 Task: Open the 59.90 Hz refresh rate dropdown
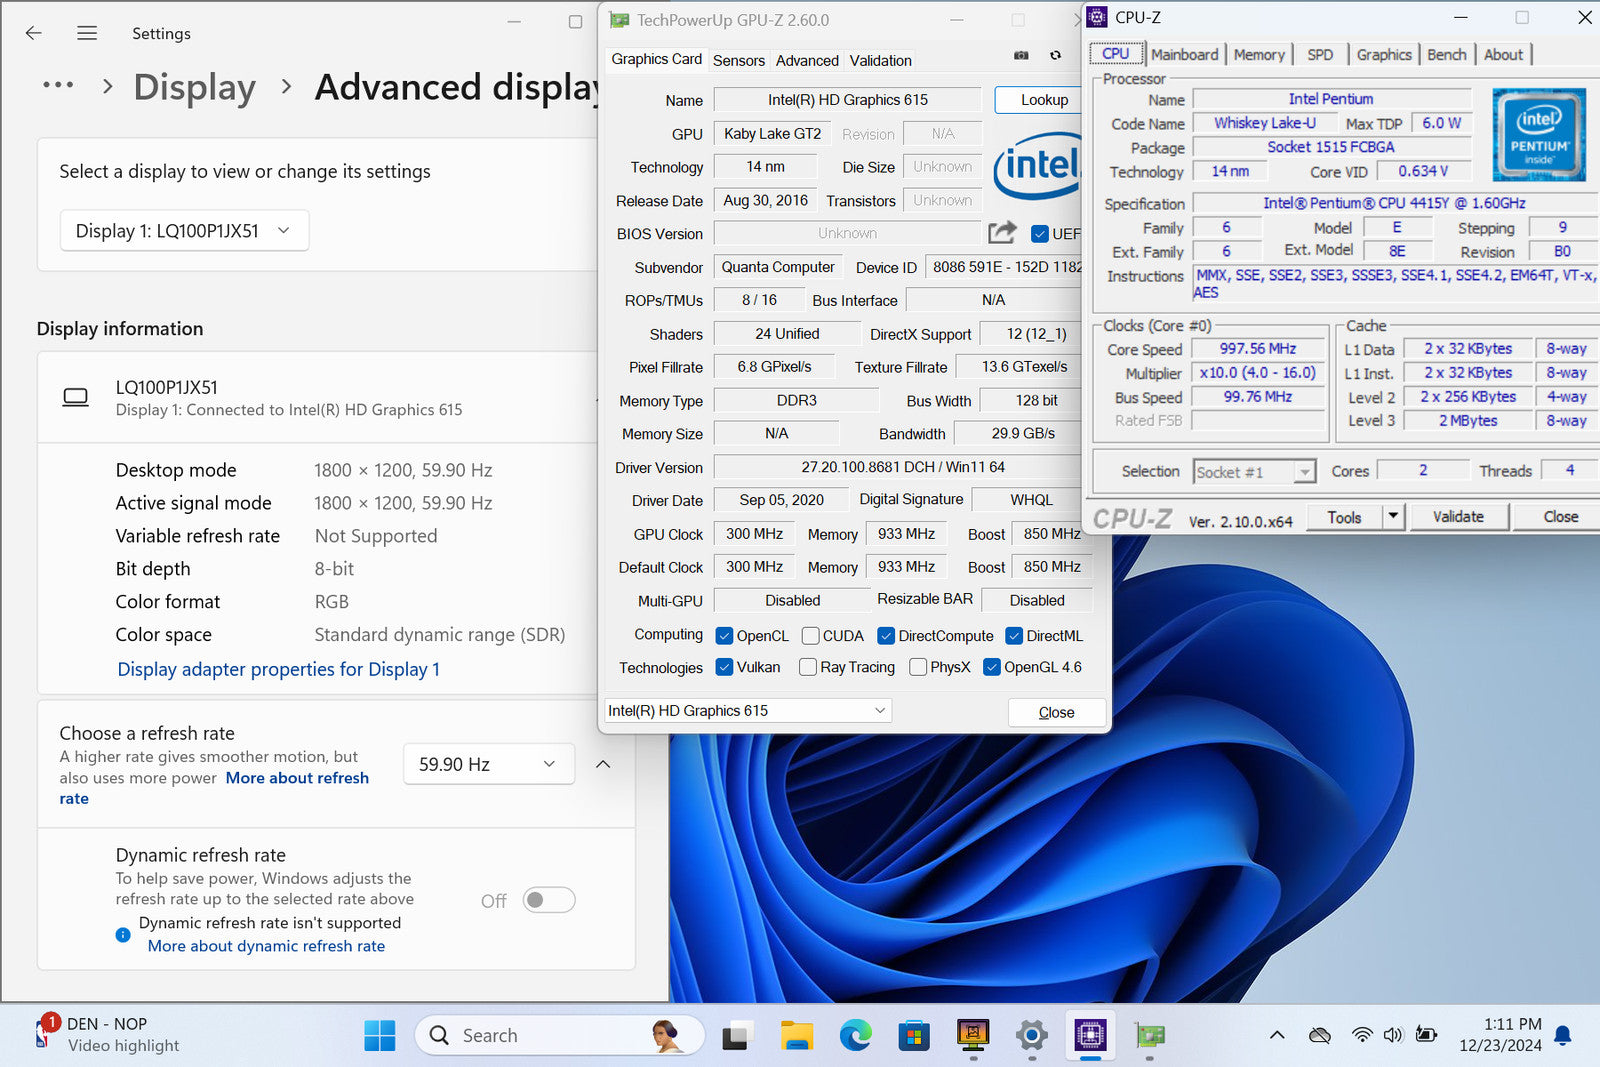[488, 764]
